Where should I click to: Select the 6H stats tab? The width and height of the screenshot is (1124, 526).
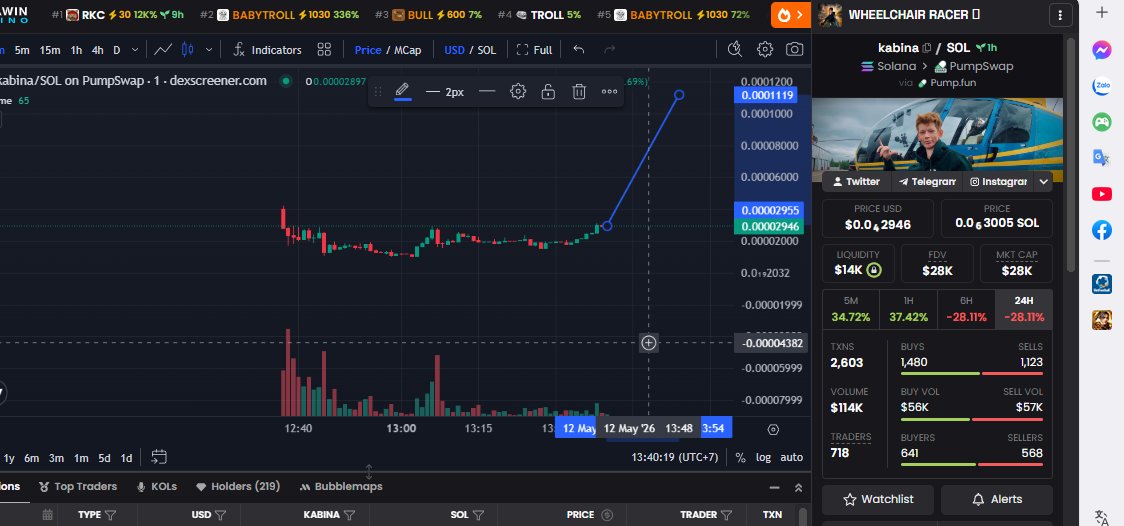(x=966, y=309)
